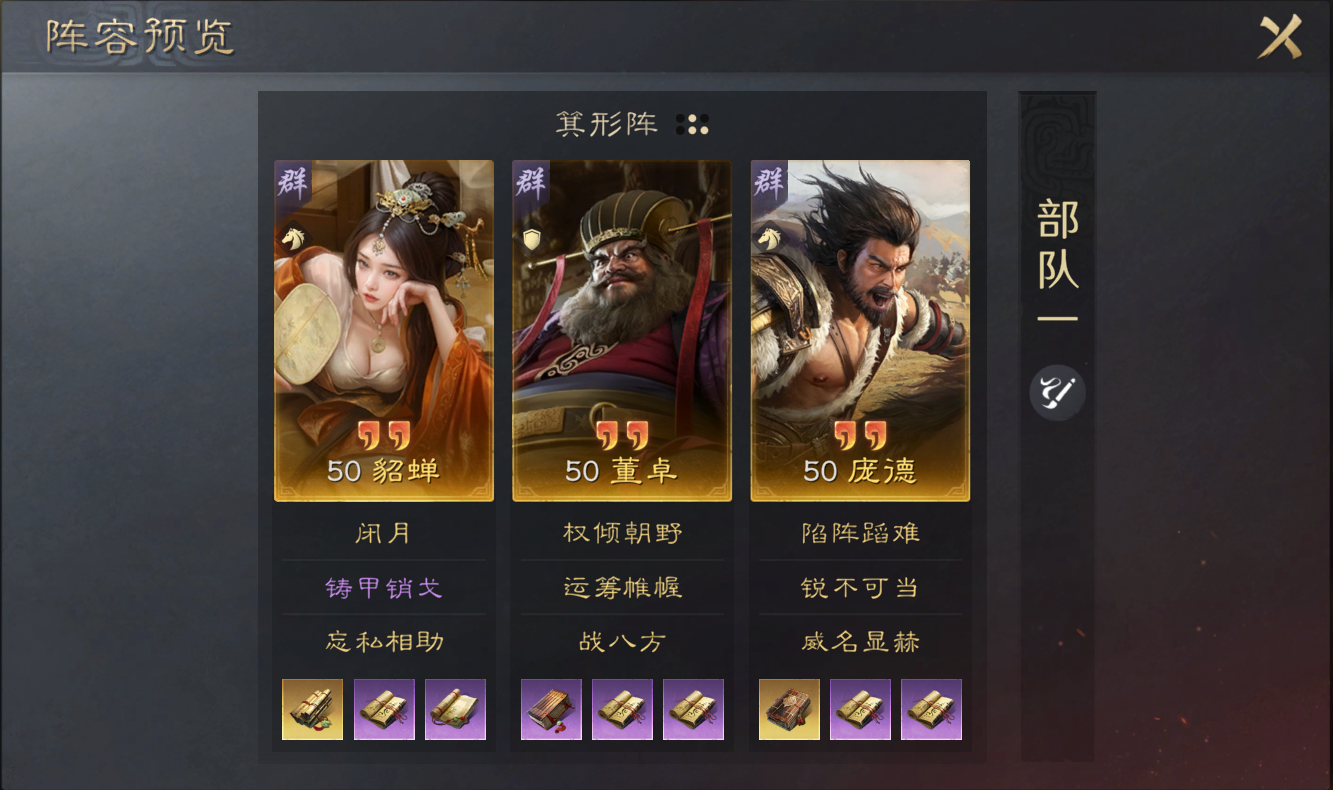Image resolution: width=1333 pixels, height=790 pixels.
Task: Click the cavalry horse icon on 貂蝉 card
Action: point(292,239)
